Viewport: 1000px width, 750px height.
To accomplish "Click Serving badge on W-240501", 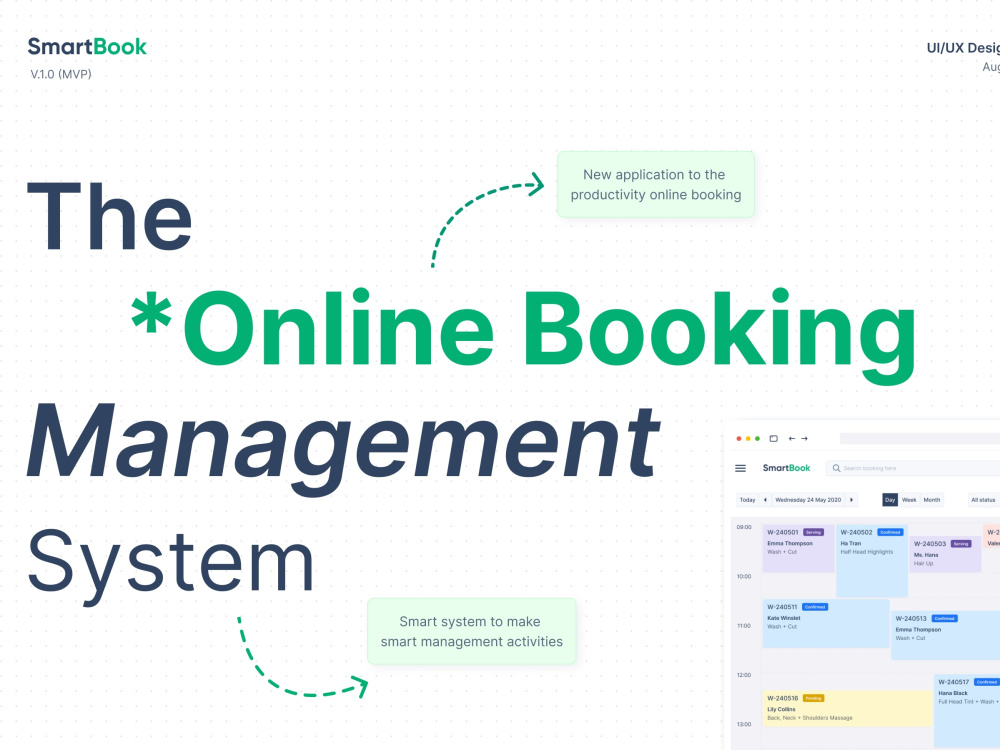I will [813, 532].
